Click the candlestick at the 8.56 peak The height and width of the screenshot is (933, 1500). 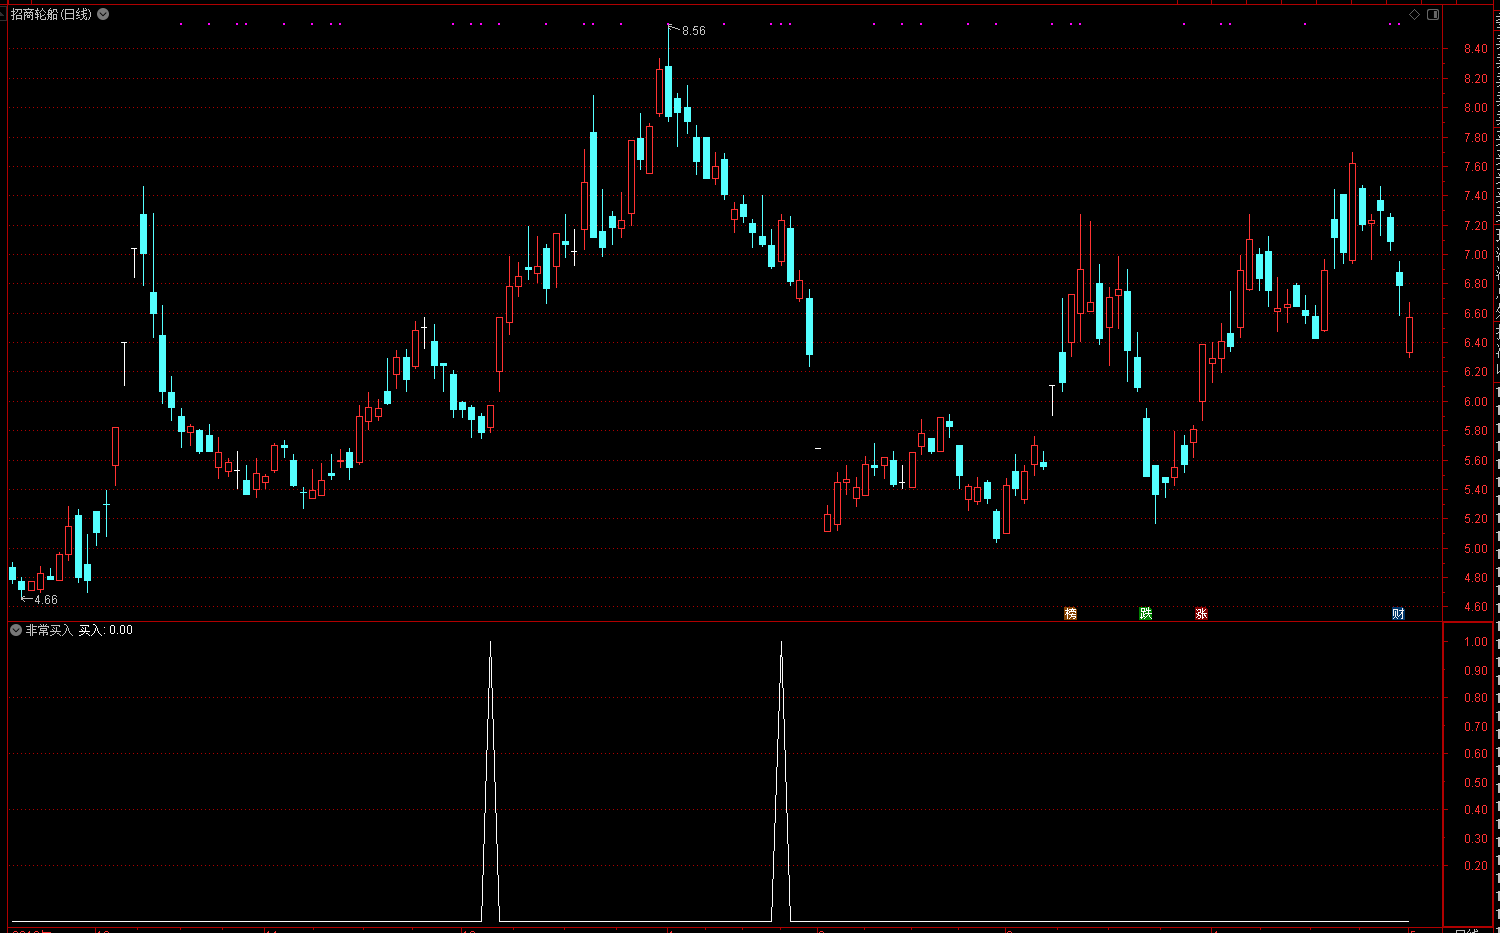(x=668, y=92)
